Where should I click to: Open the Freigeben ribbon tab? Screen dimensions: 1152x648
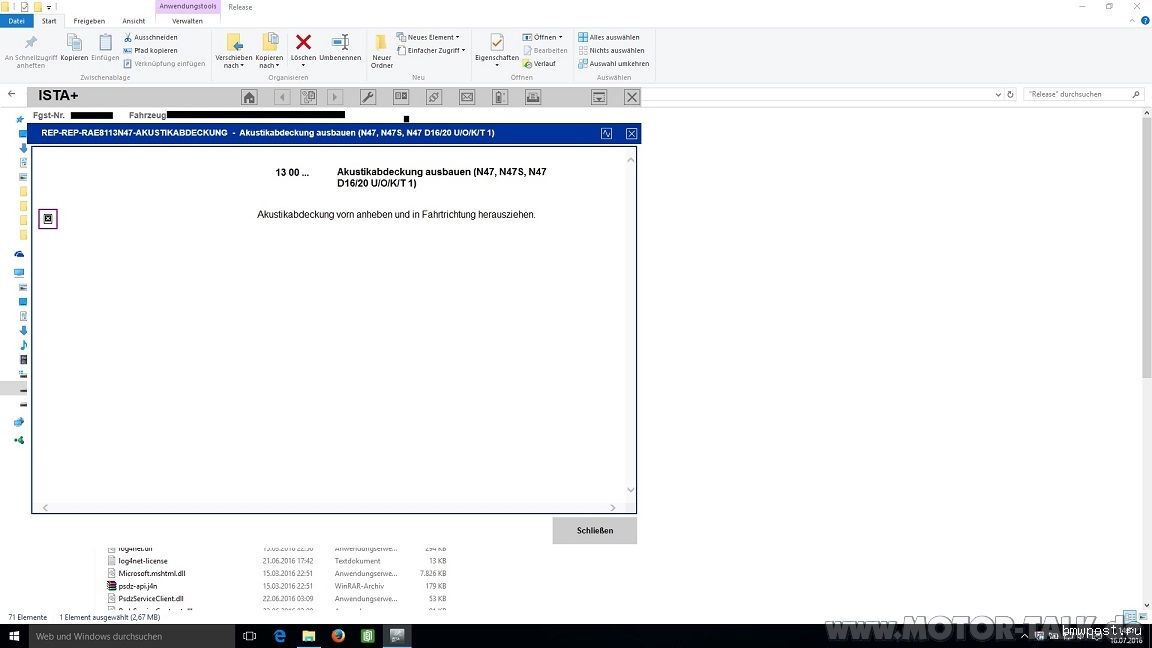coord(89,21)
